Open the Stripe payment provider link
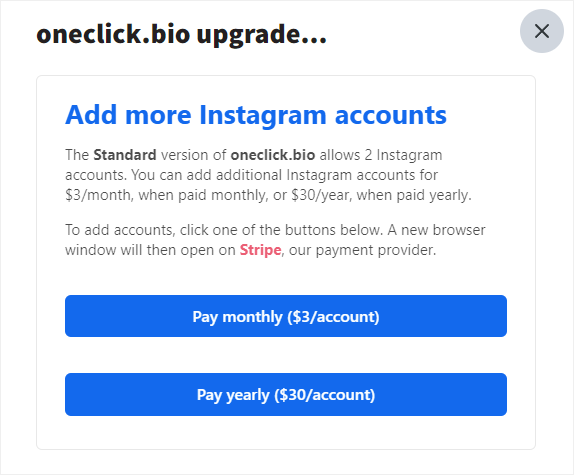The image size is (574, 475). click(x=260, y=250)
